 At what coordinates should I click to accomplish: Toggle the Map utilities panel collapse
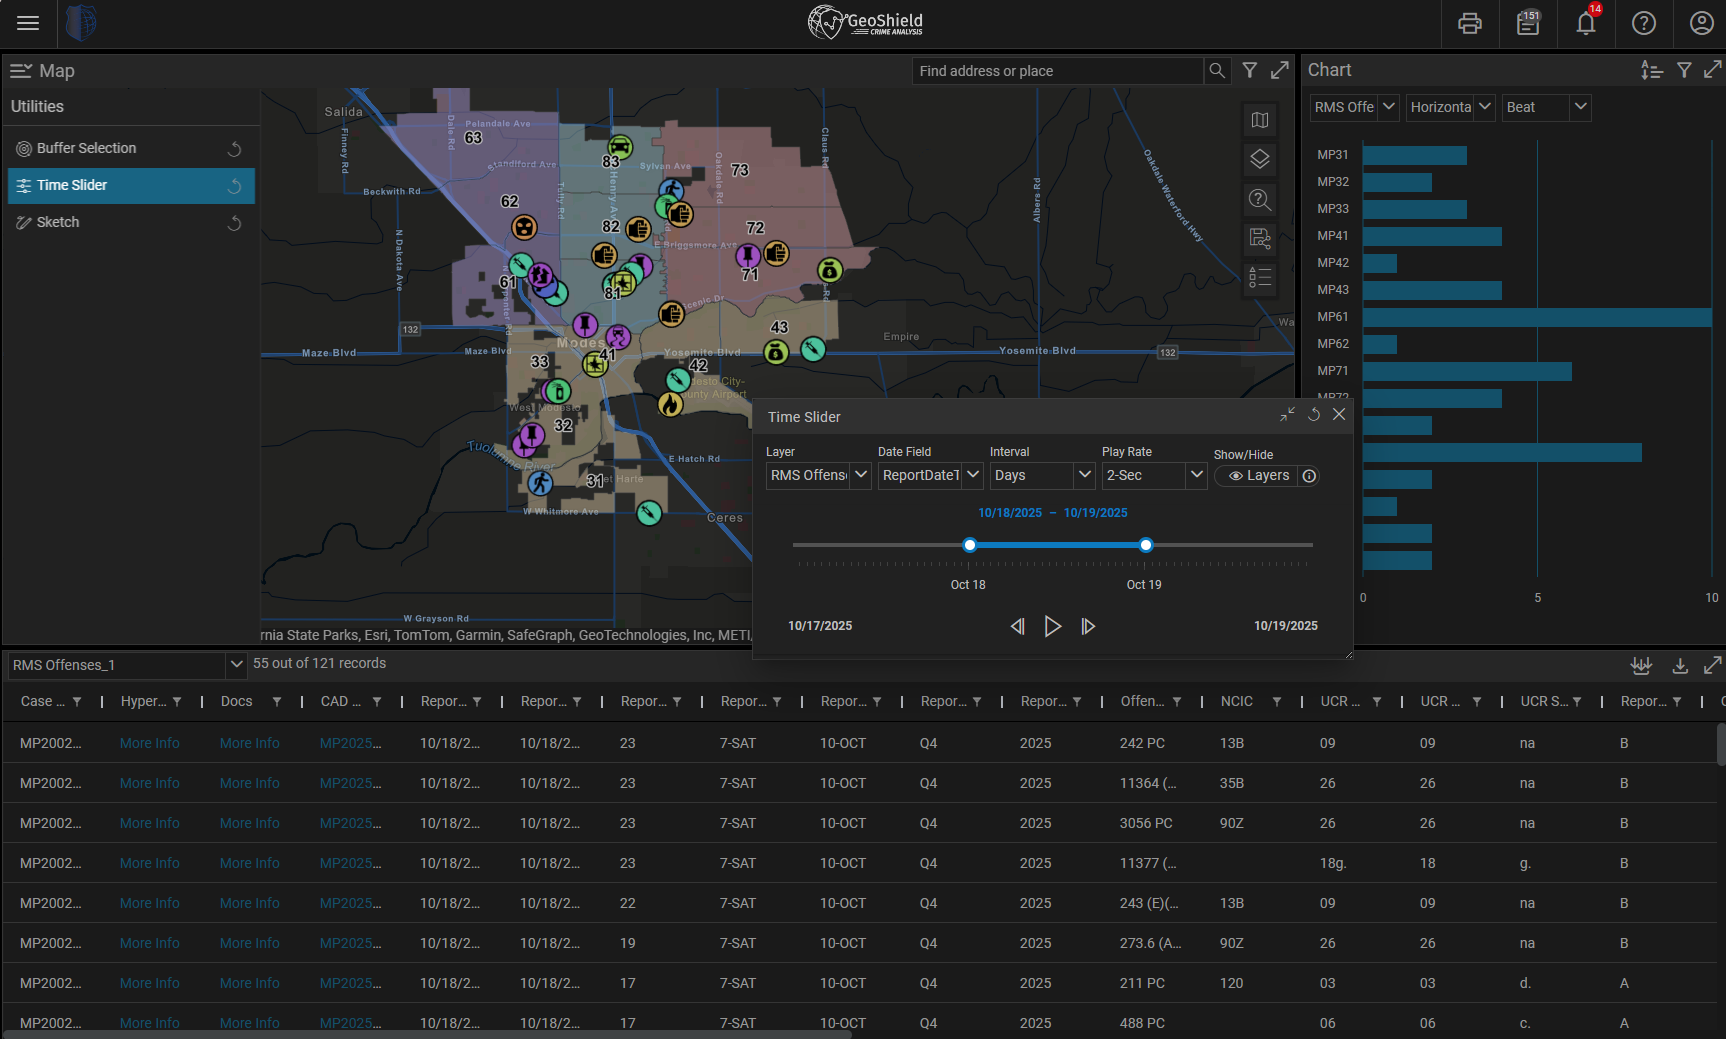(x=21, y=71)
